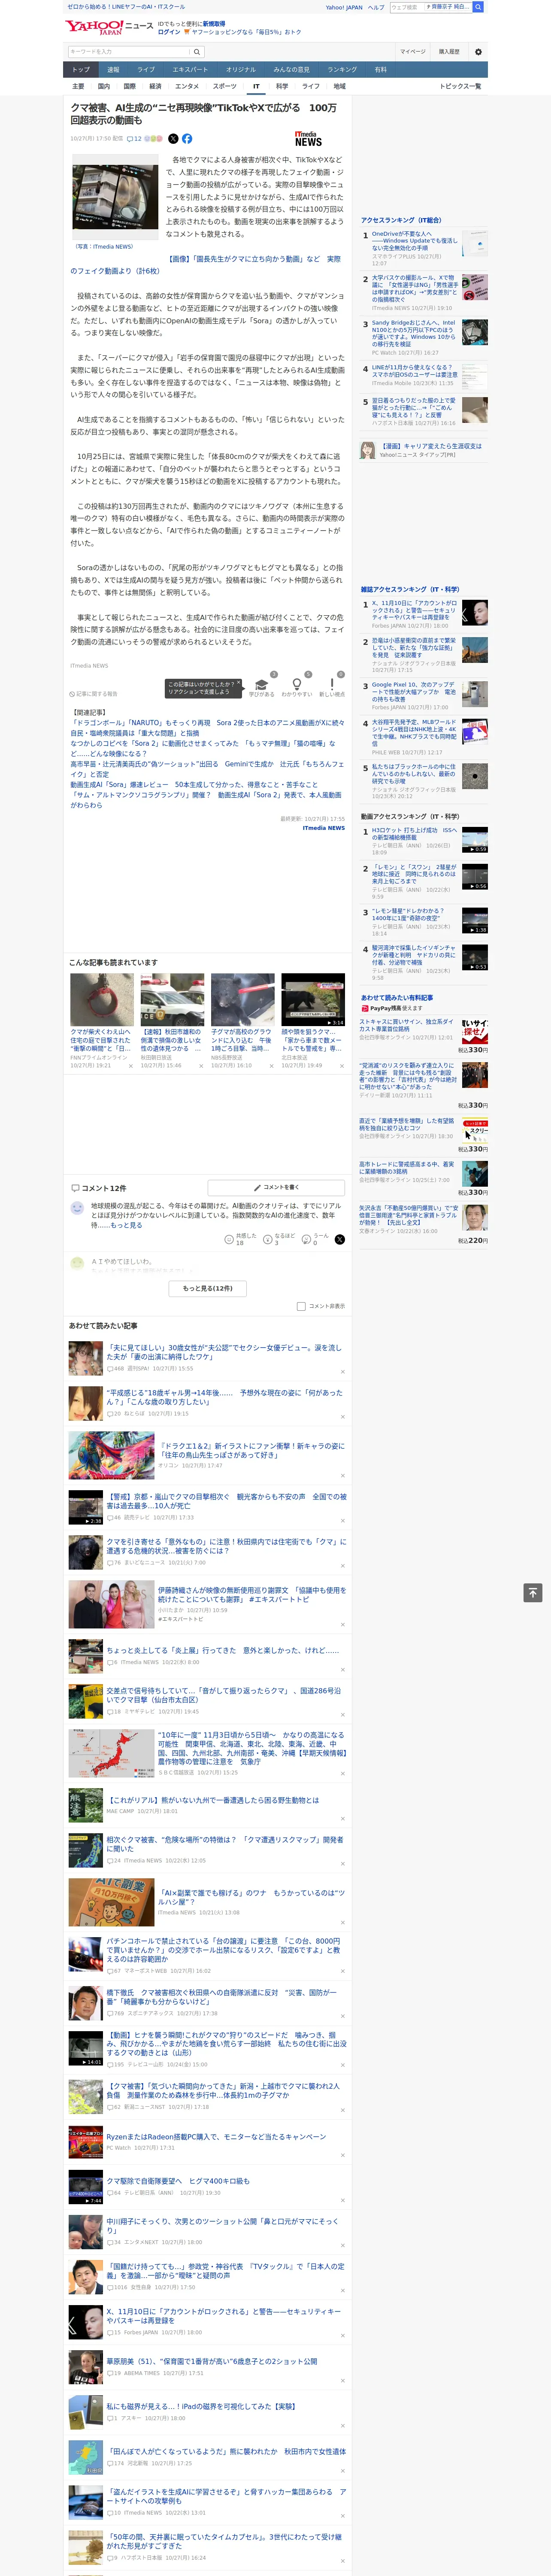This screenshot has width=551, height=2576.
Task: Select the ランキング tab
Action: click(x=342, y=70)
